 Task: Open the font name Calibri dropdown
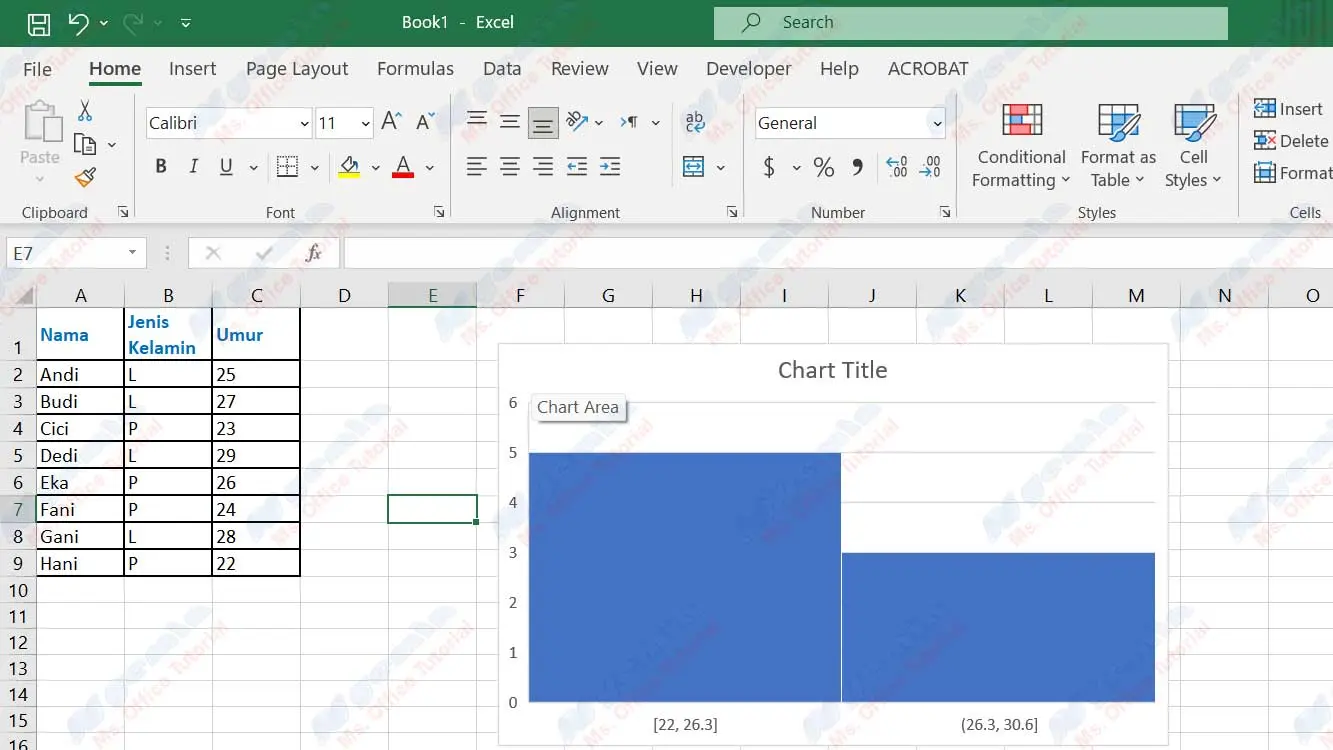(304, 123)
